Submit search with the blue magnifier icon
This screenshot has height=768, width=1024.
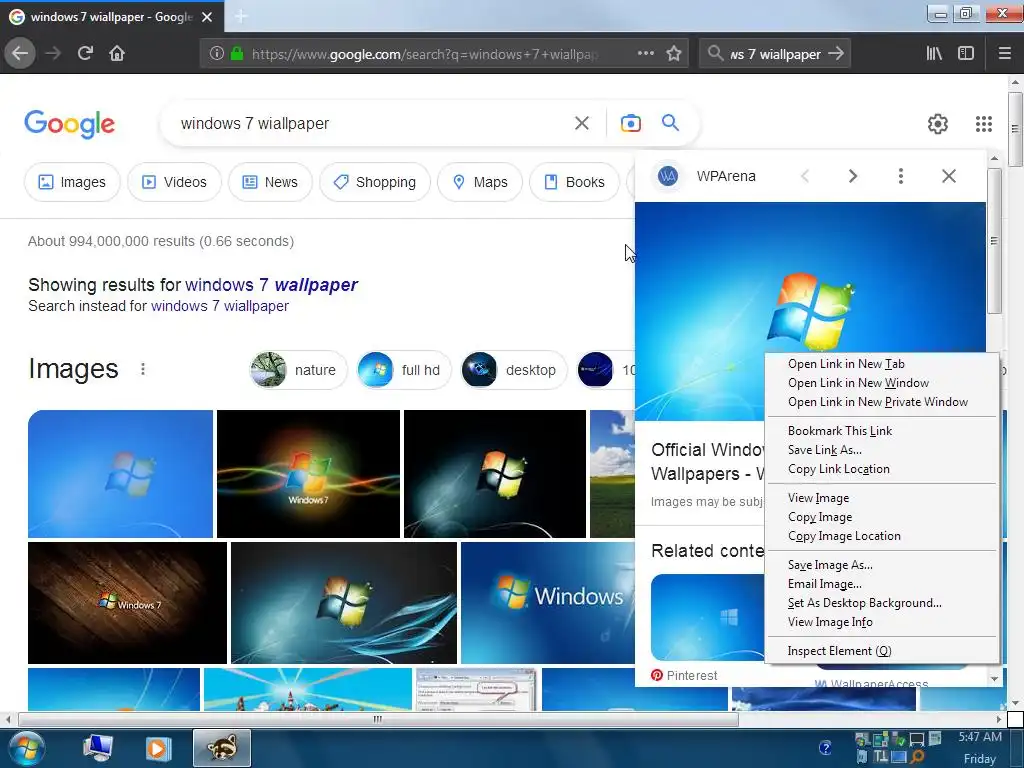click(670, 122)
